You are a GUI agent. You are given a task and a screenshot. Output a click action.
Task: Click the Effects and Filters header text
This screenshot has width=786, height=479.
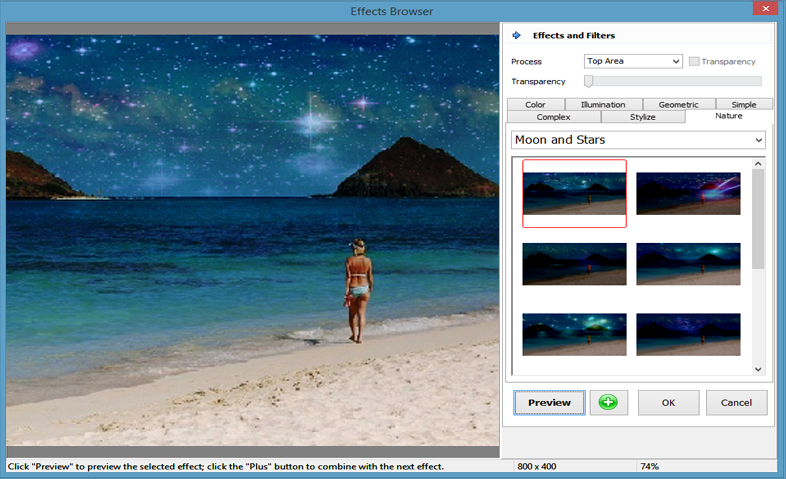573,35
